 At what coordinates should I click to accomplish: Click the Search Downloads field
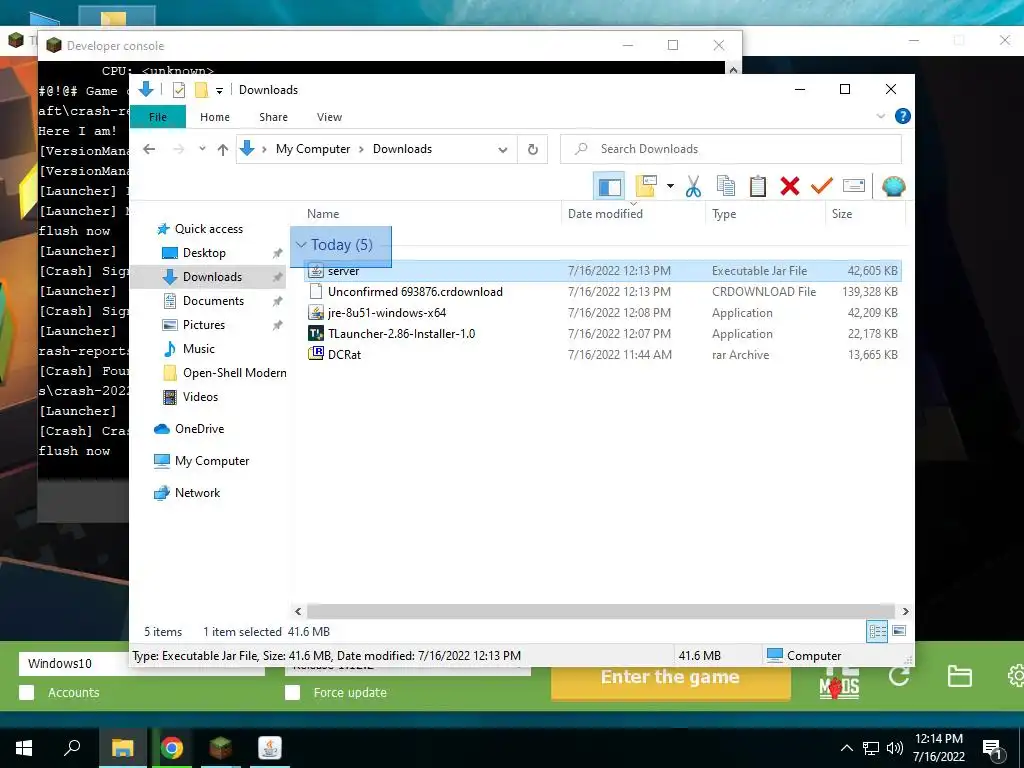[x=731, y=149]
